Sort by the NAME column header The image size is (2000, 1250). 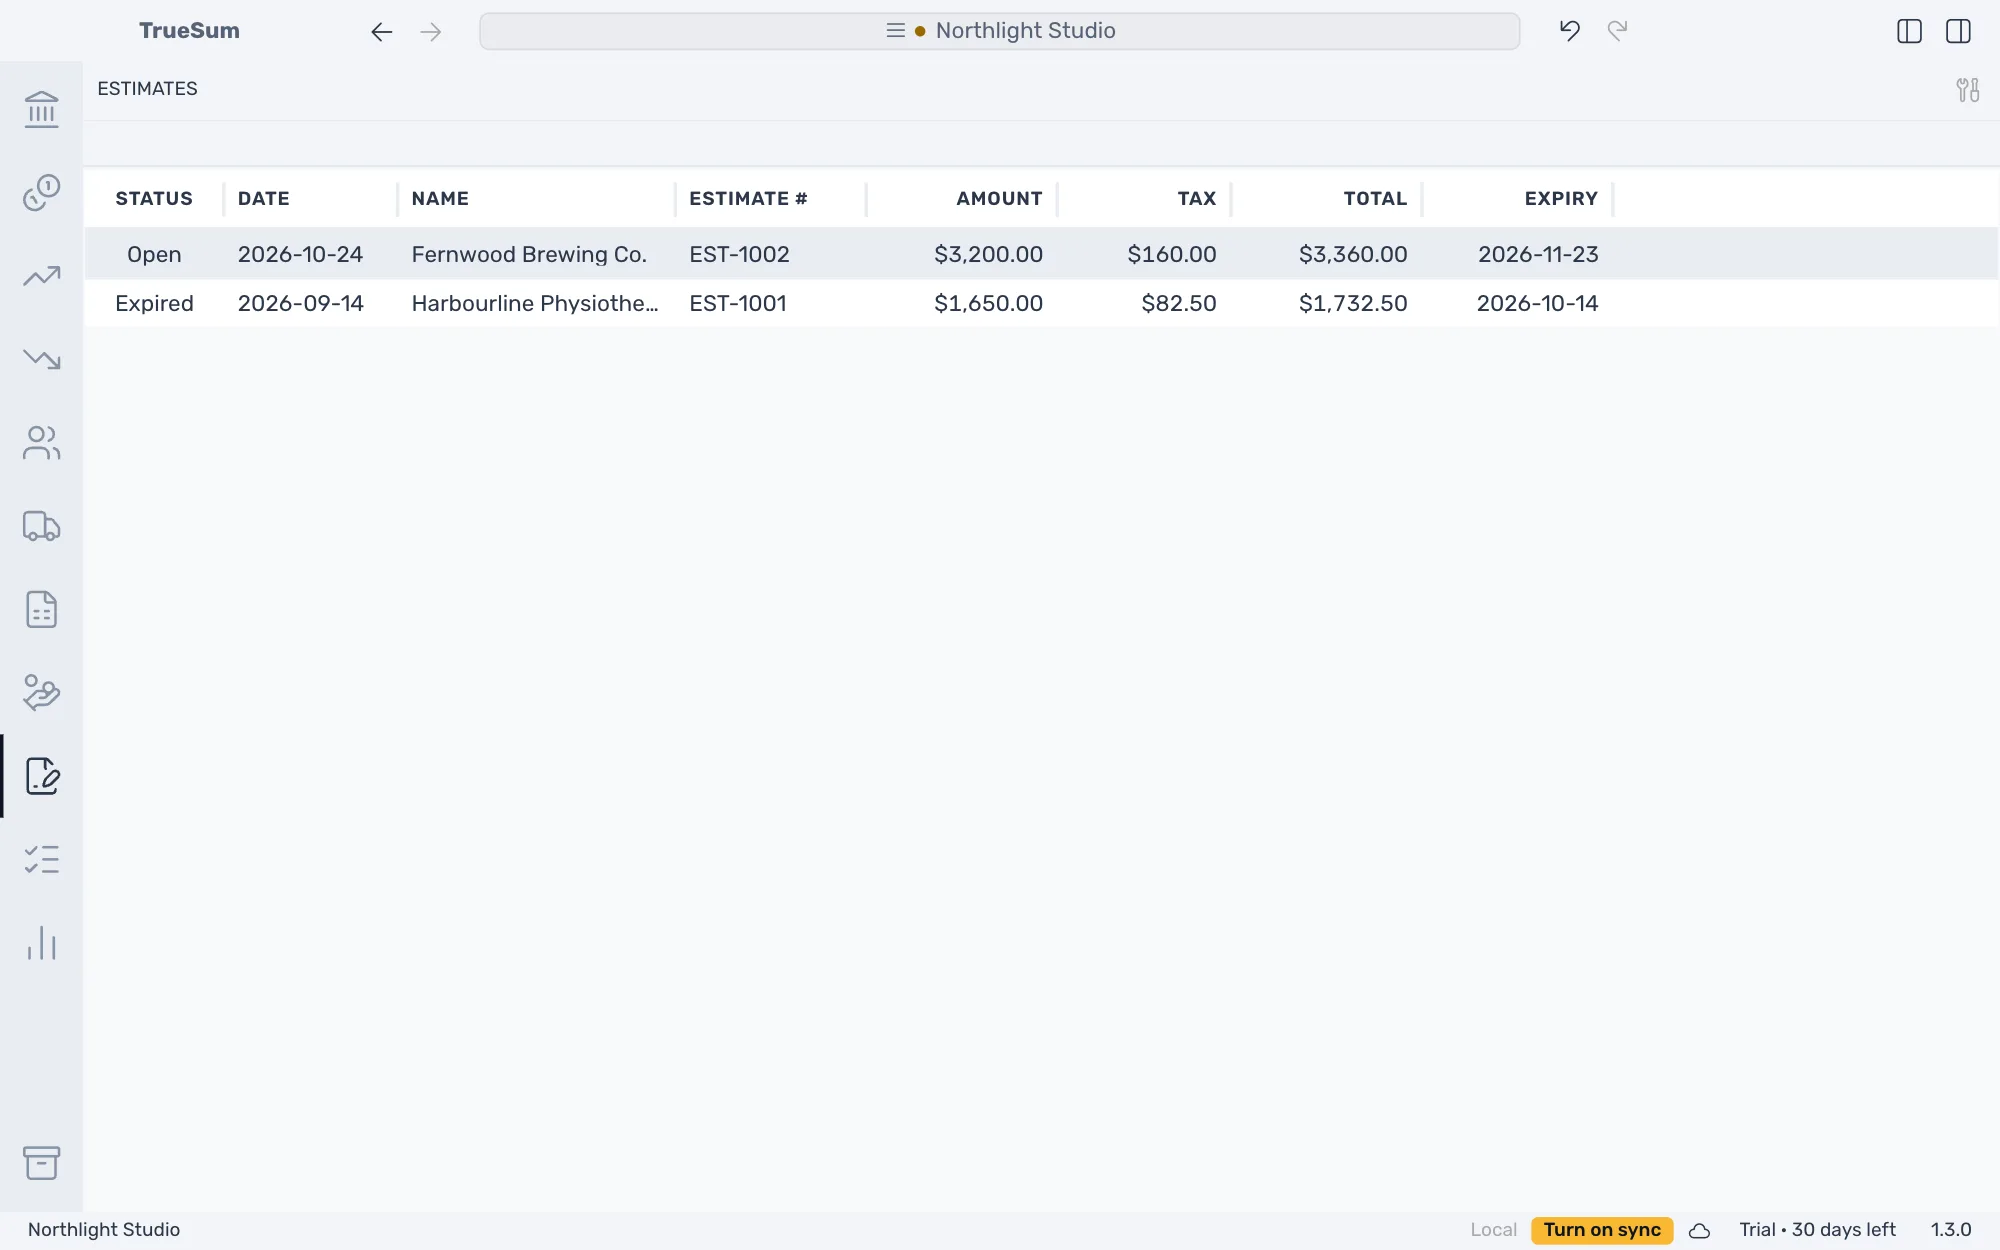(x=440, y=198)
